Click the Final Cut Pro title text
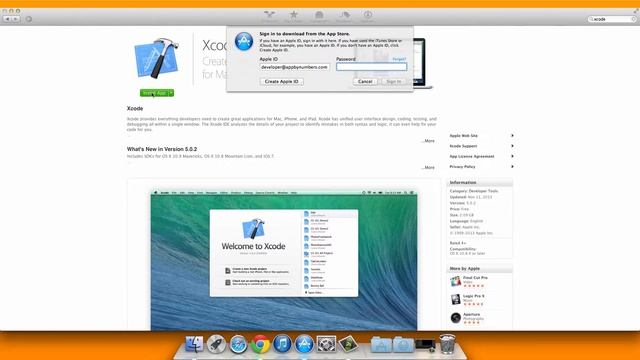Viewport: 640px width, 360px height. click(476, 278)
